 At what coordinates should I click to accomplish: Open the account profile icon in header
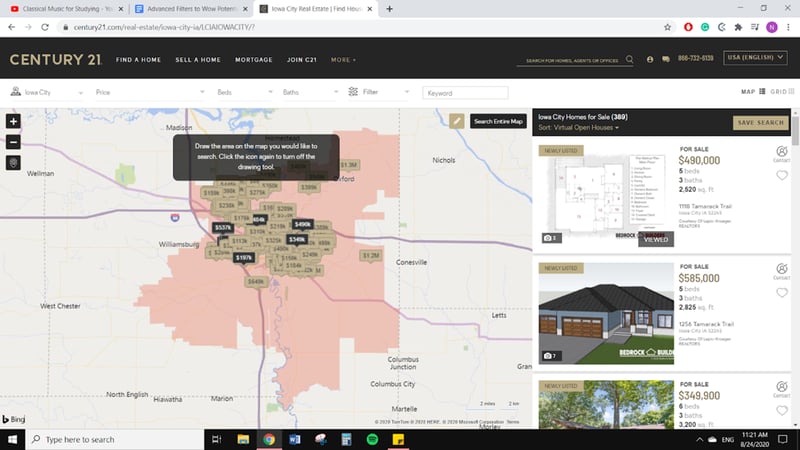pyautogui.click(x=649, y=59)
